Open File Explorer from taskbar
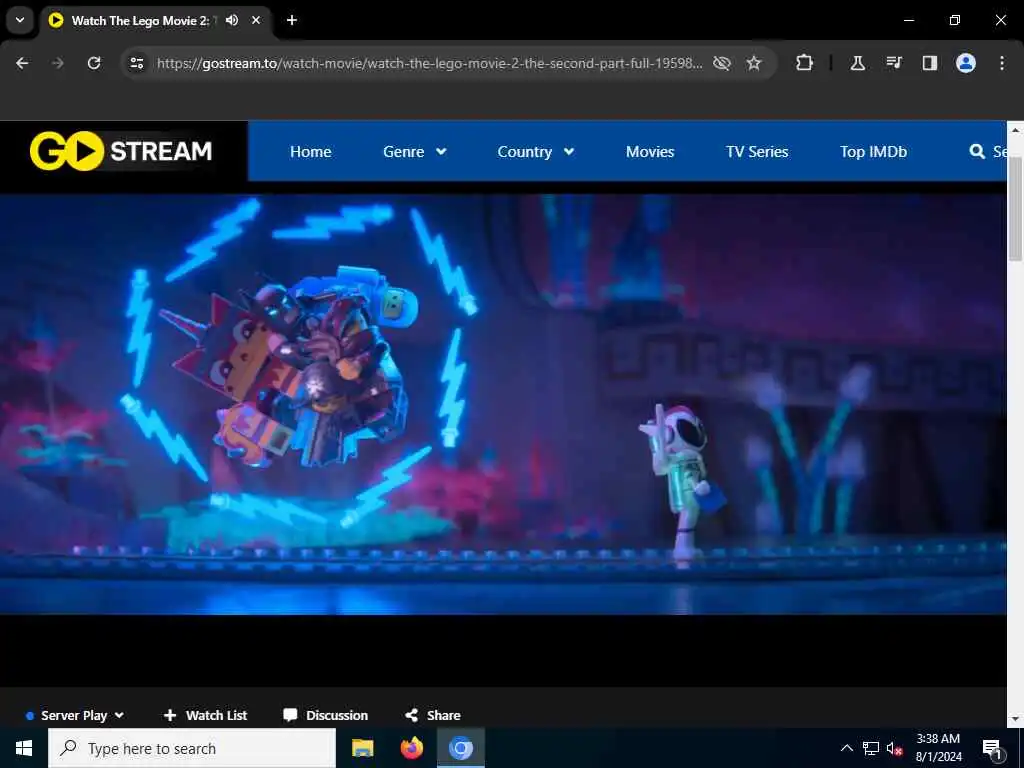The width and height of the screenshot is (1024, 768). pos(362,748)
